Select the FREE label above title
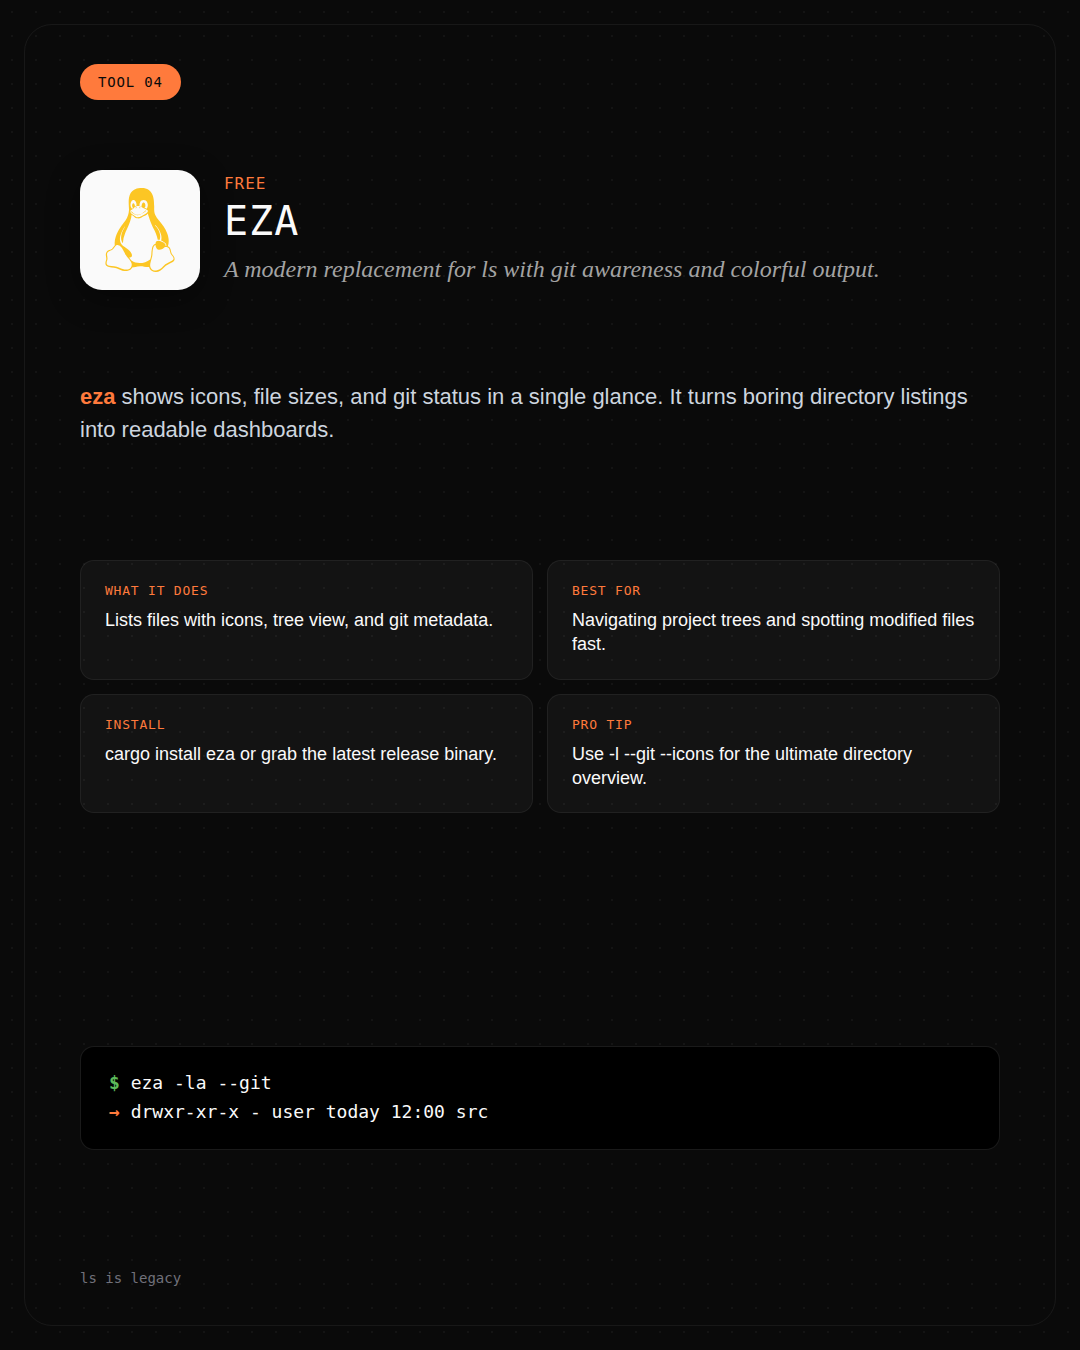The image size is (1080, 1350). pos(245,183)
